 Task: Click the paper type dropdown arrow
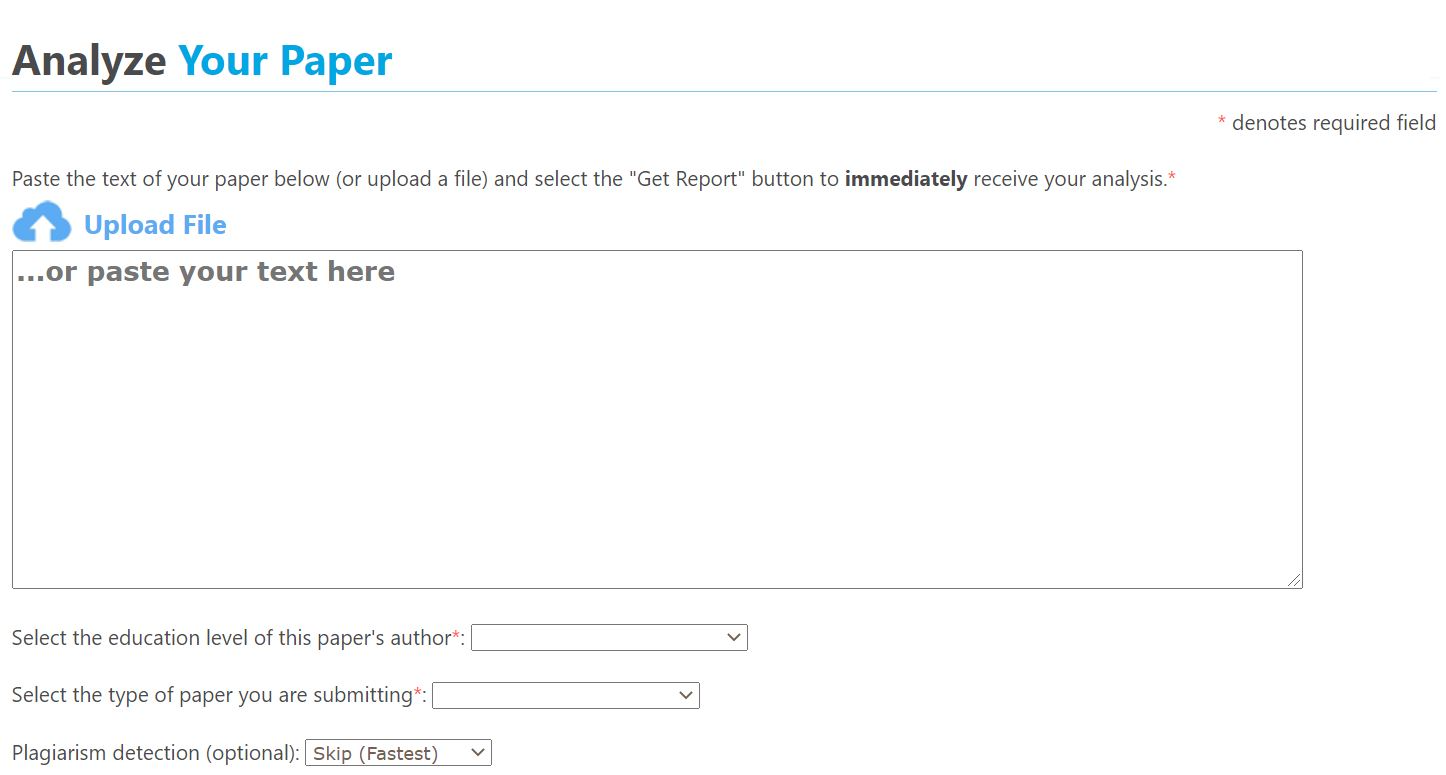point(685,695)
